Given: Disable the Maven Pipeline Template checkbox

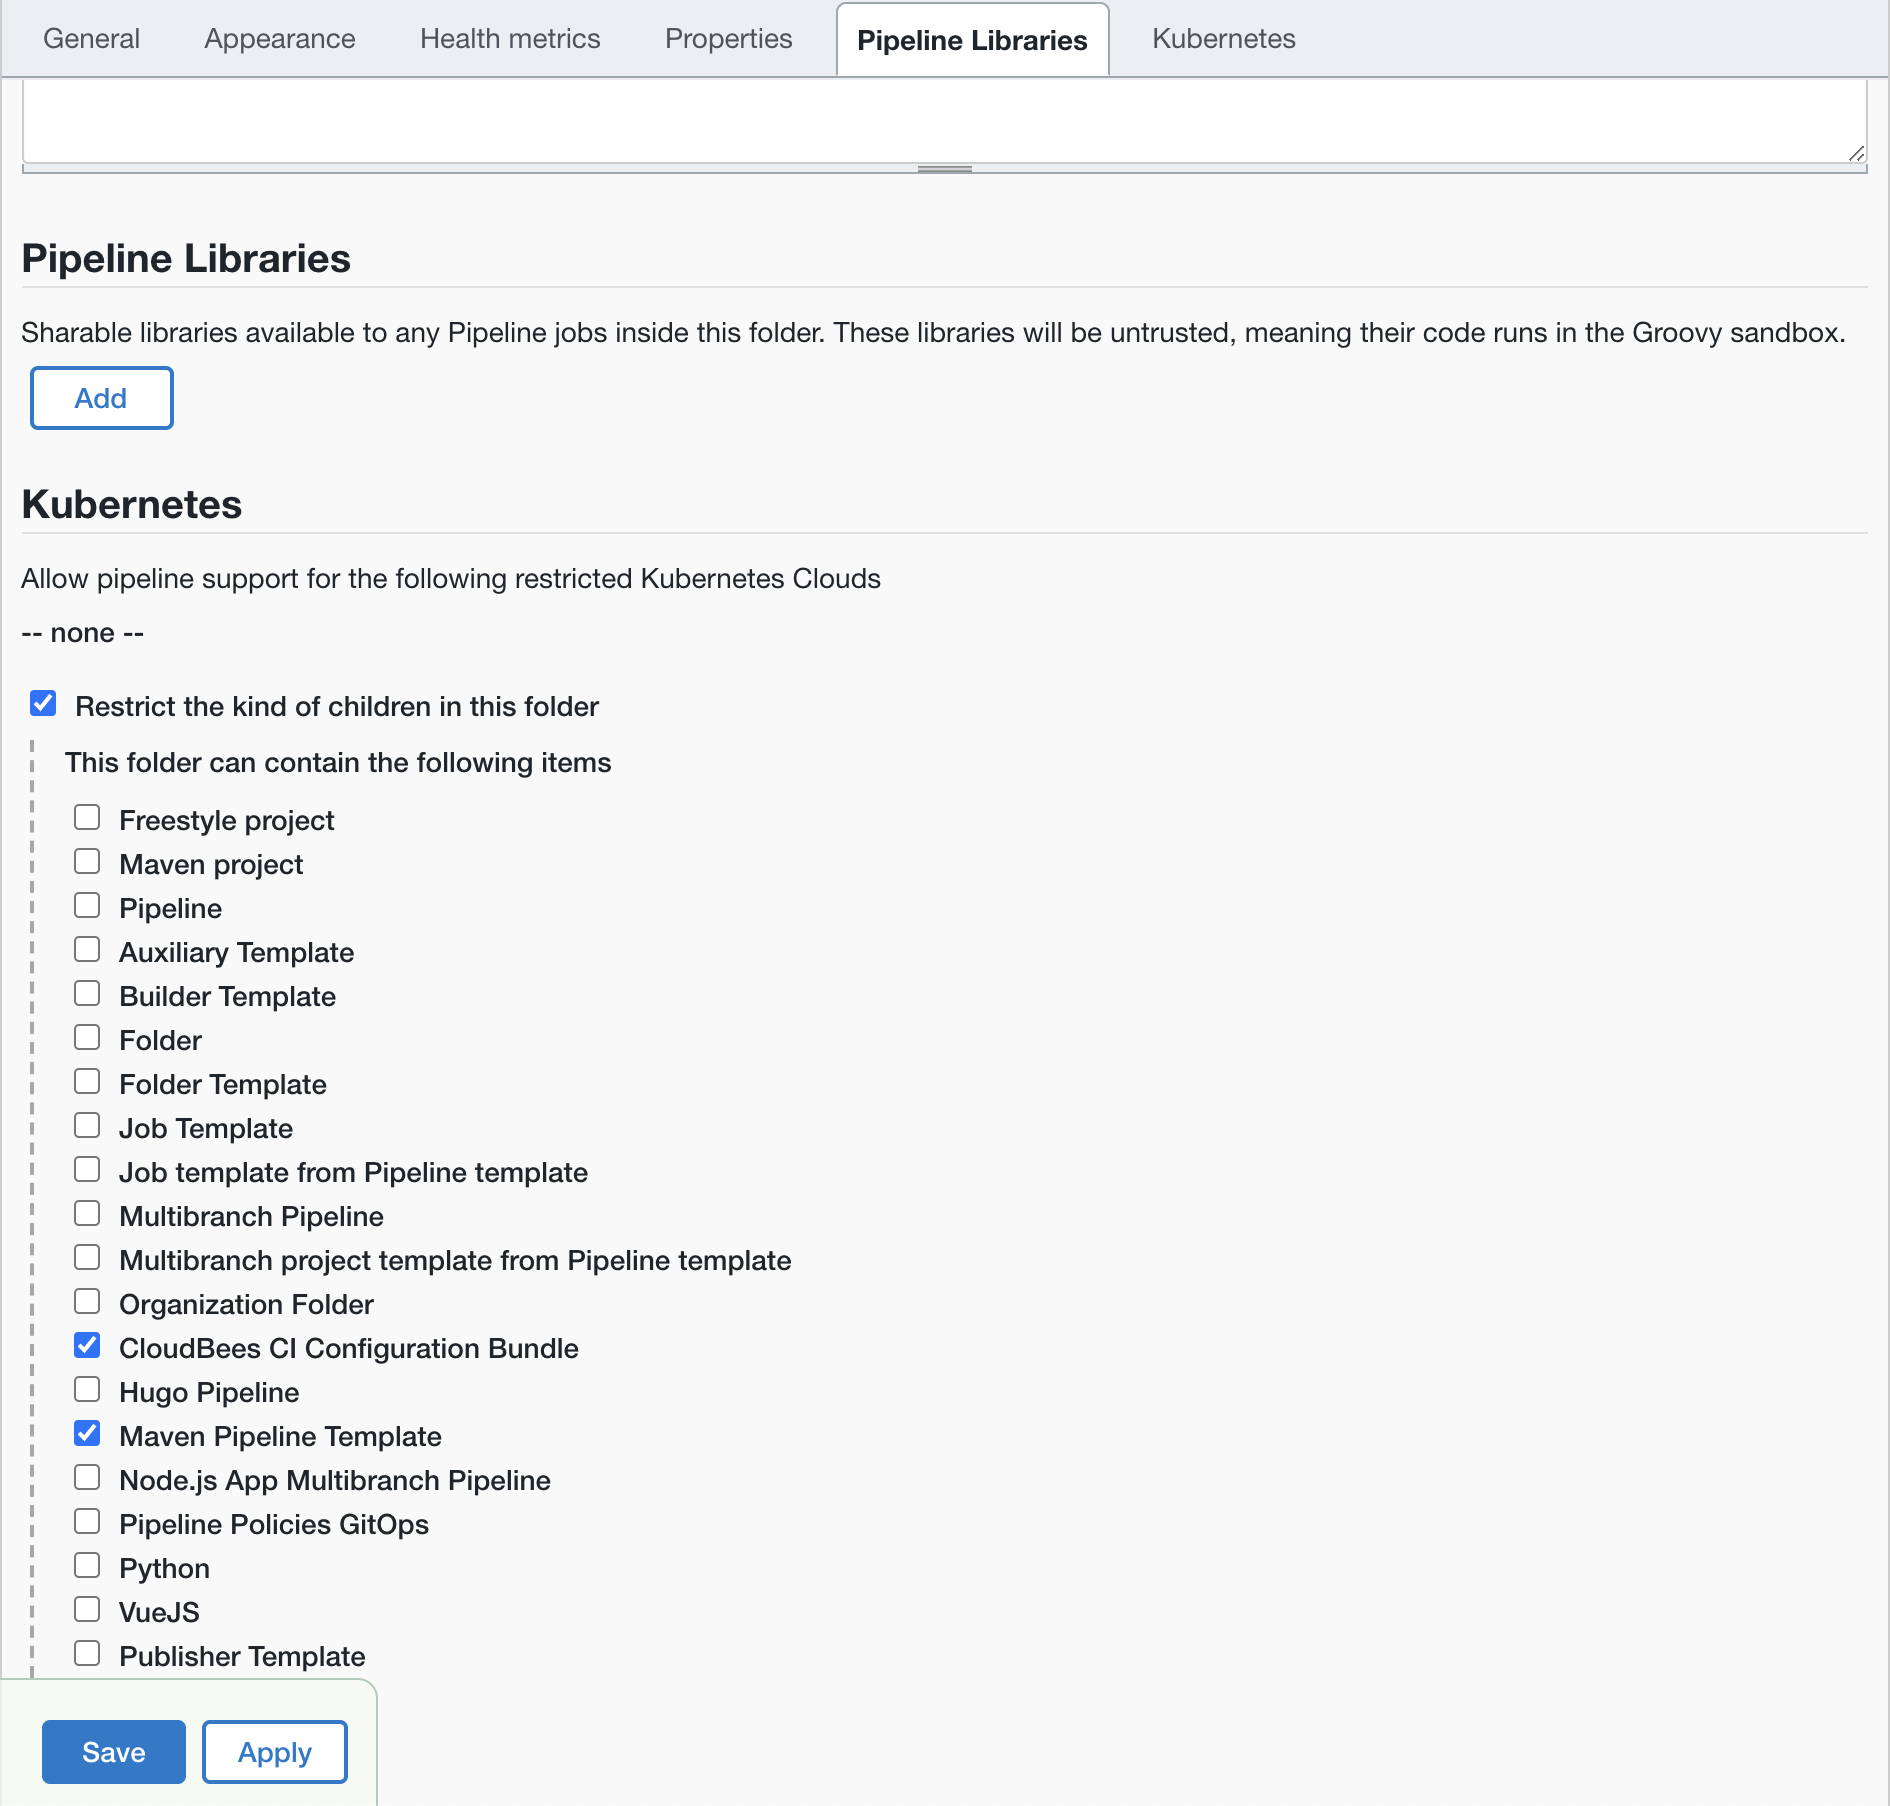Looking at the screenshot, I should (87, 1434).
